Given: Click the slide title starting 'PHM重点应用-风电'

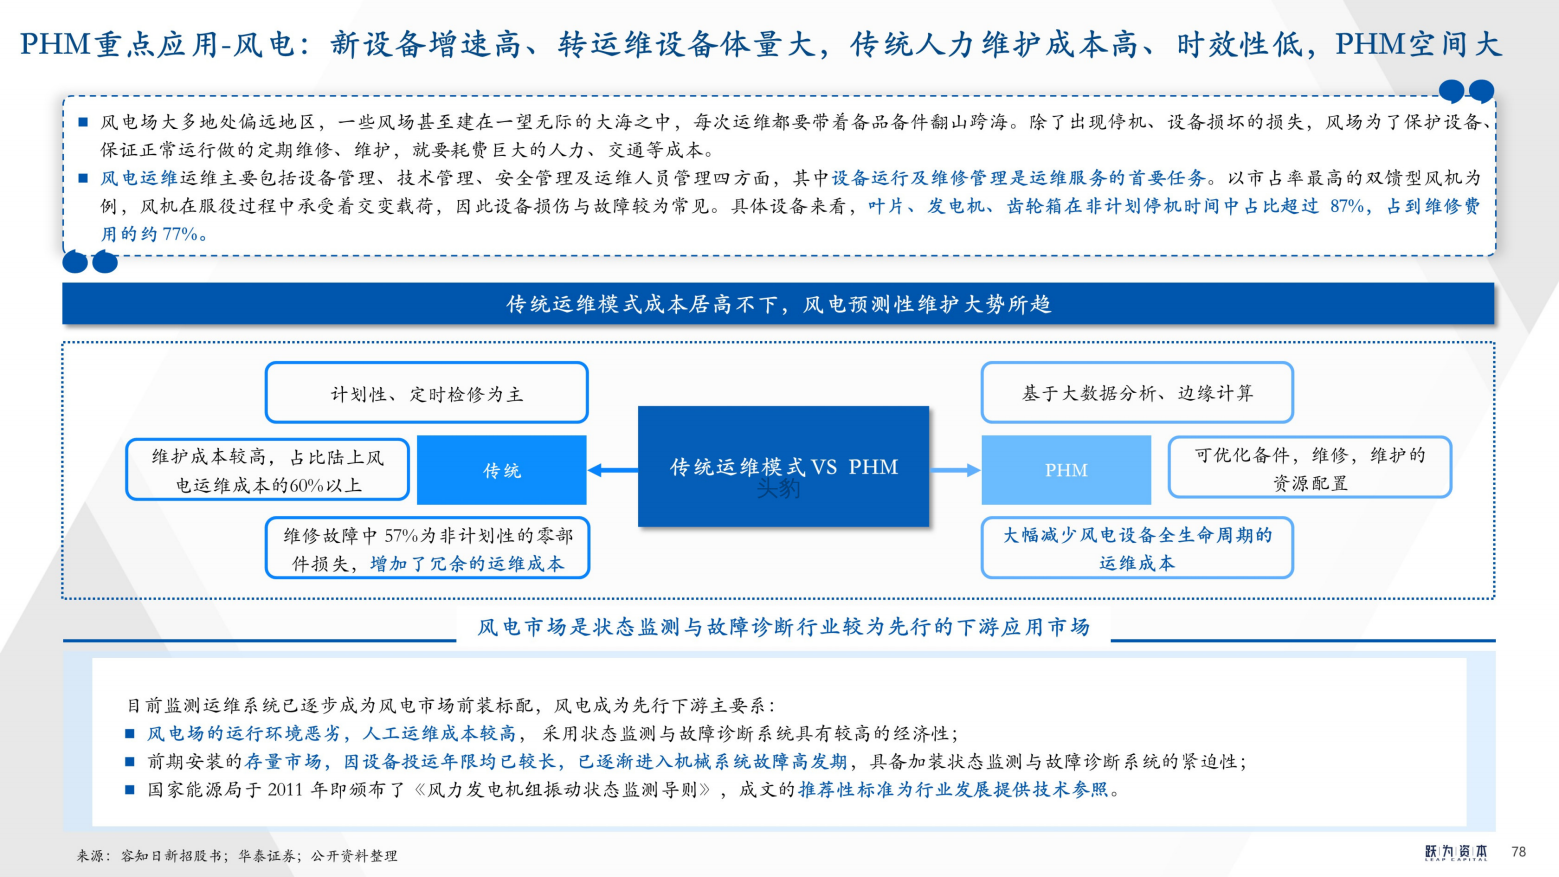Looking at the screenshot, I should (761, 44).
